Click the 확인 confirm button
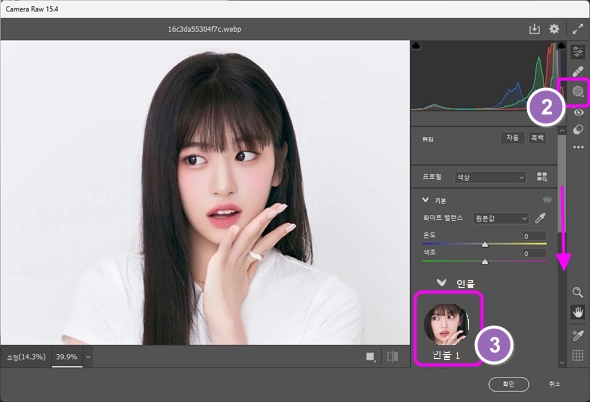Screen dimensions: 590x402 509,384
